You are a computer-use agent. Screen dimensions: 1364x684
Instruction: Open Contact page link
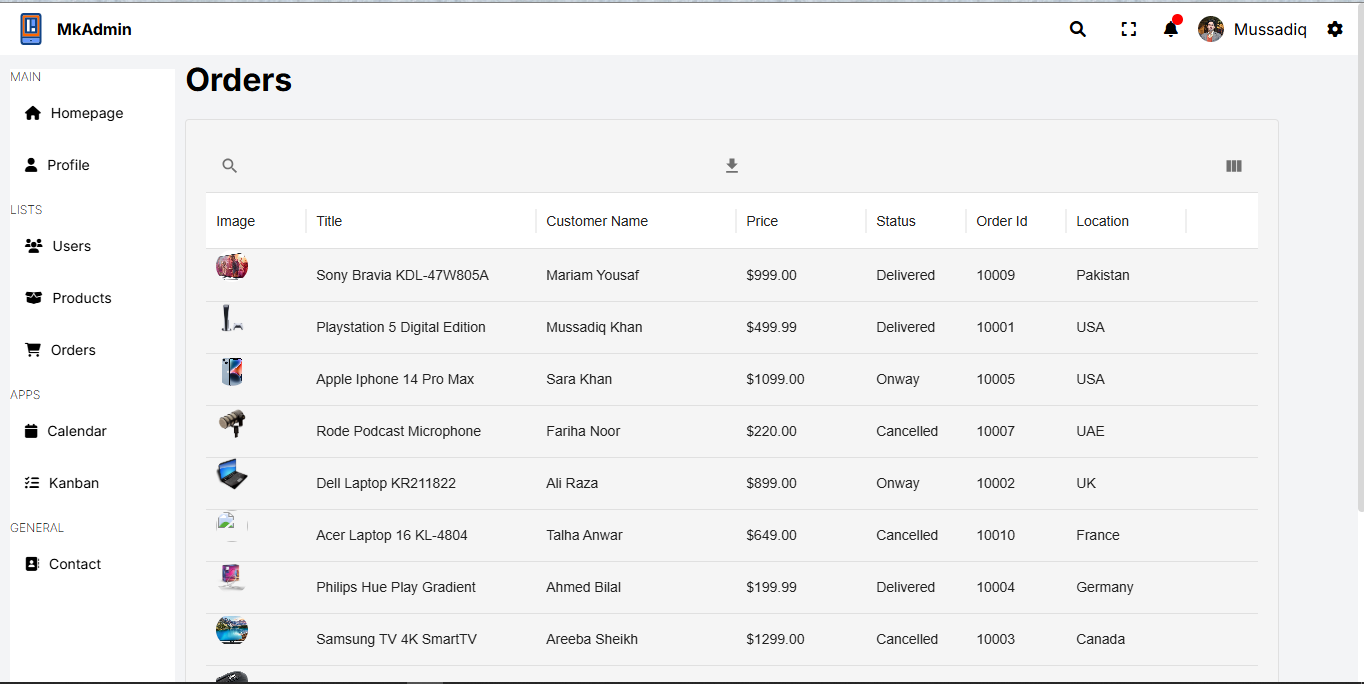[74, 564]
